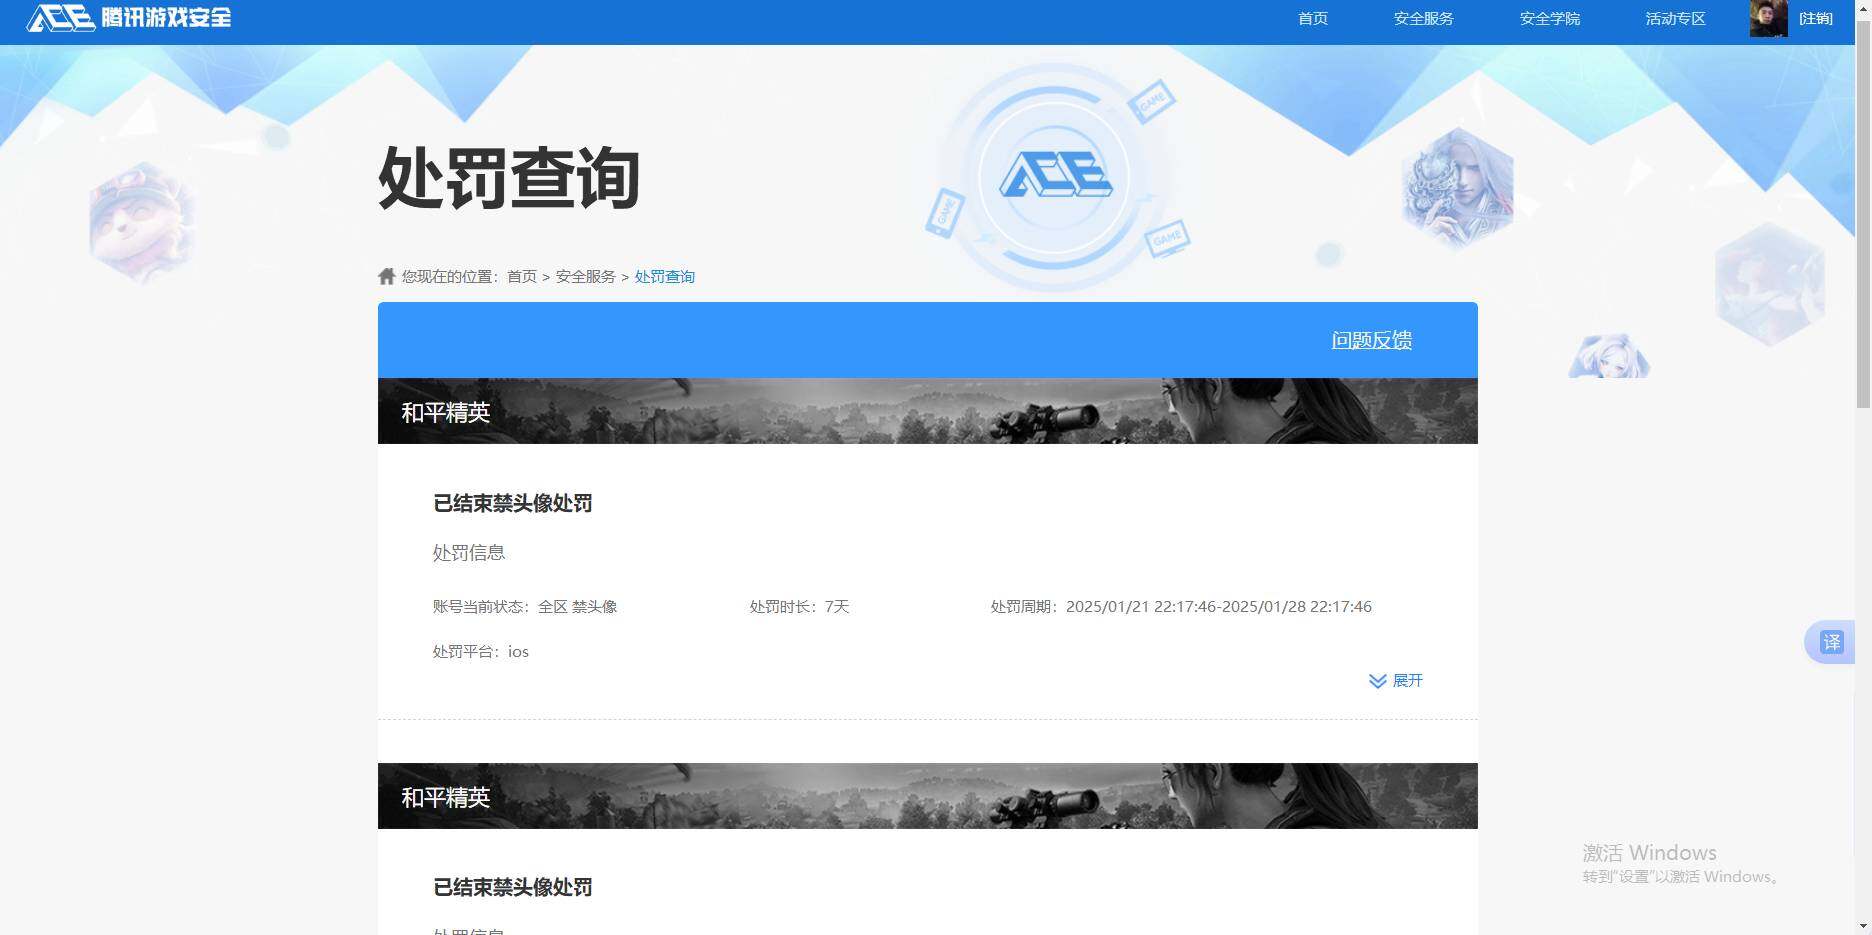Screen dimensions: 1872x935
Task: Click the home icon in the breadcrumb
Action: click(386, 276)
